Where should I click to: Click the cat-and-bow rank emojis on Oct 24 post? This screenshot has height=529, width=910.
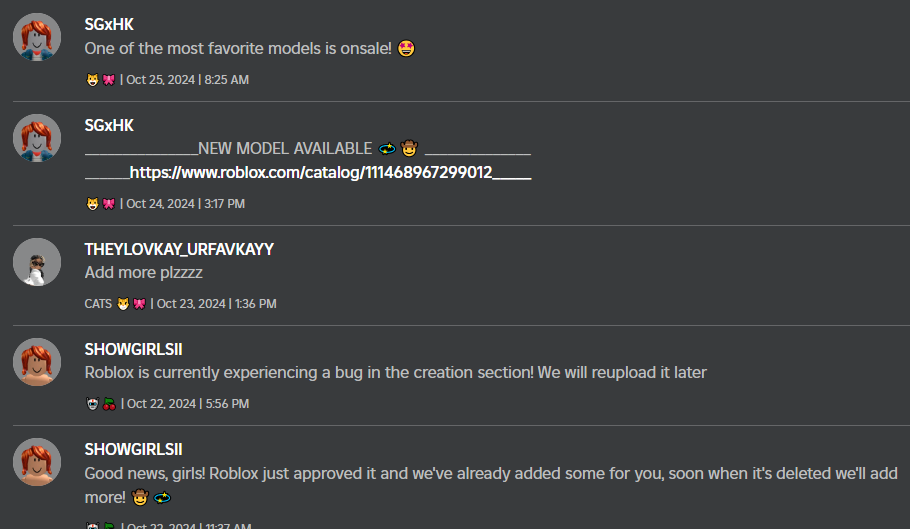pyautogui.click(x=101, y=204)
